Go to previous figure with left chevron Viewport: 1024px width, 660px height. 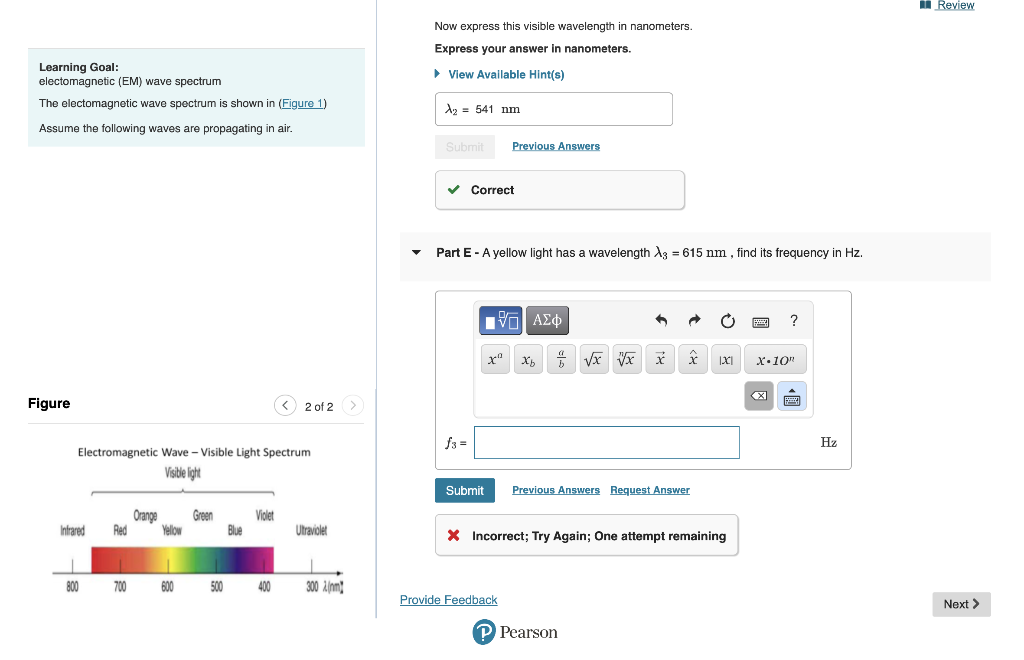click(285, 405)
